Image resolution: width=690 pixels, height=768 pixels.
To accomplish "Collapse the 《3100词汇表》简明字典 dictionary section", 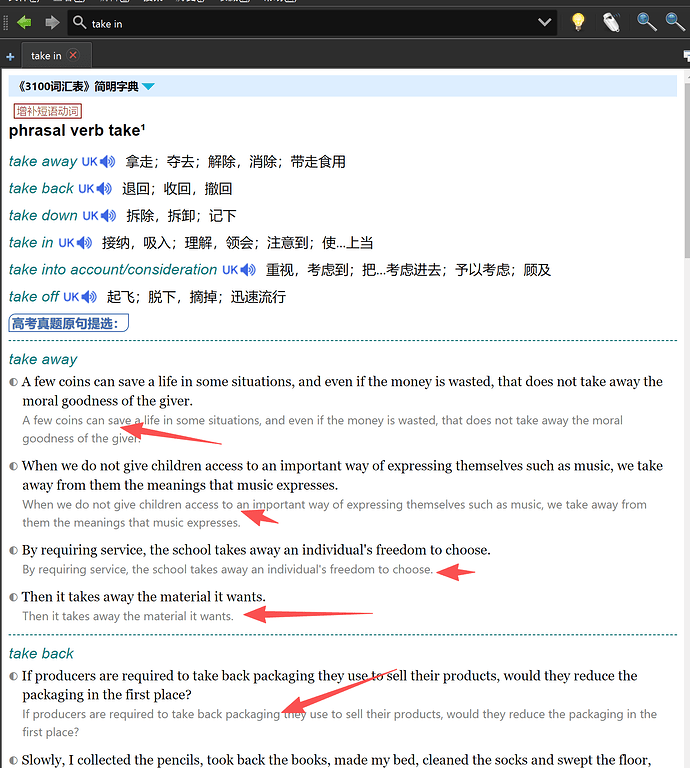I will (x=148, y=87).
